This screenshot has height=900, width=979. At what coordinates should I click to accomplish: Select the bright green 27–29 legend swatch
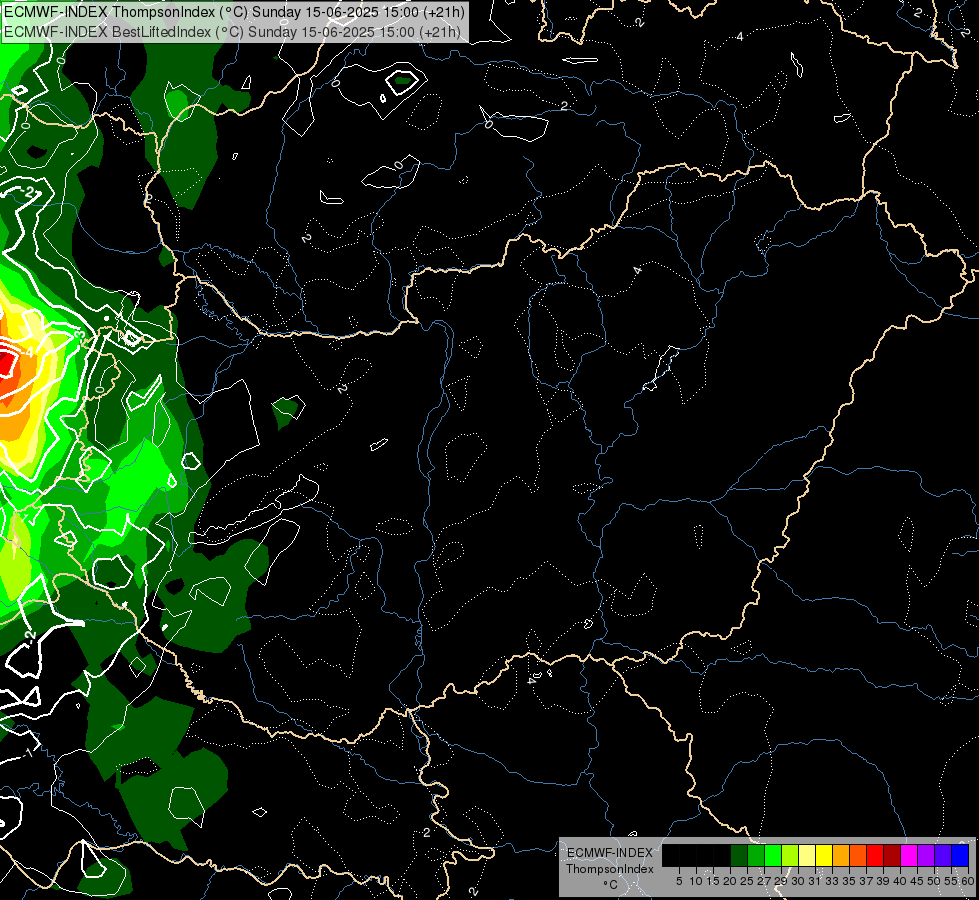tap(773, 855)
